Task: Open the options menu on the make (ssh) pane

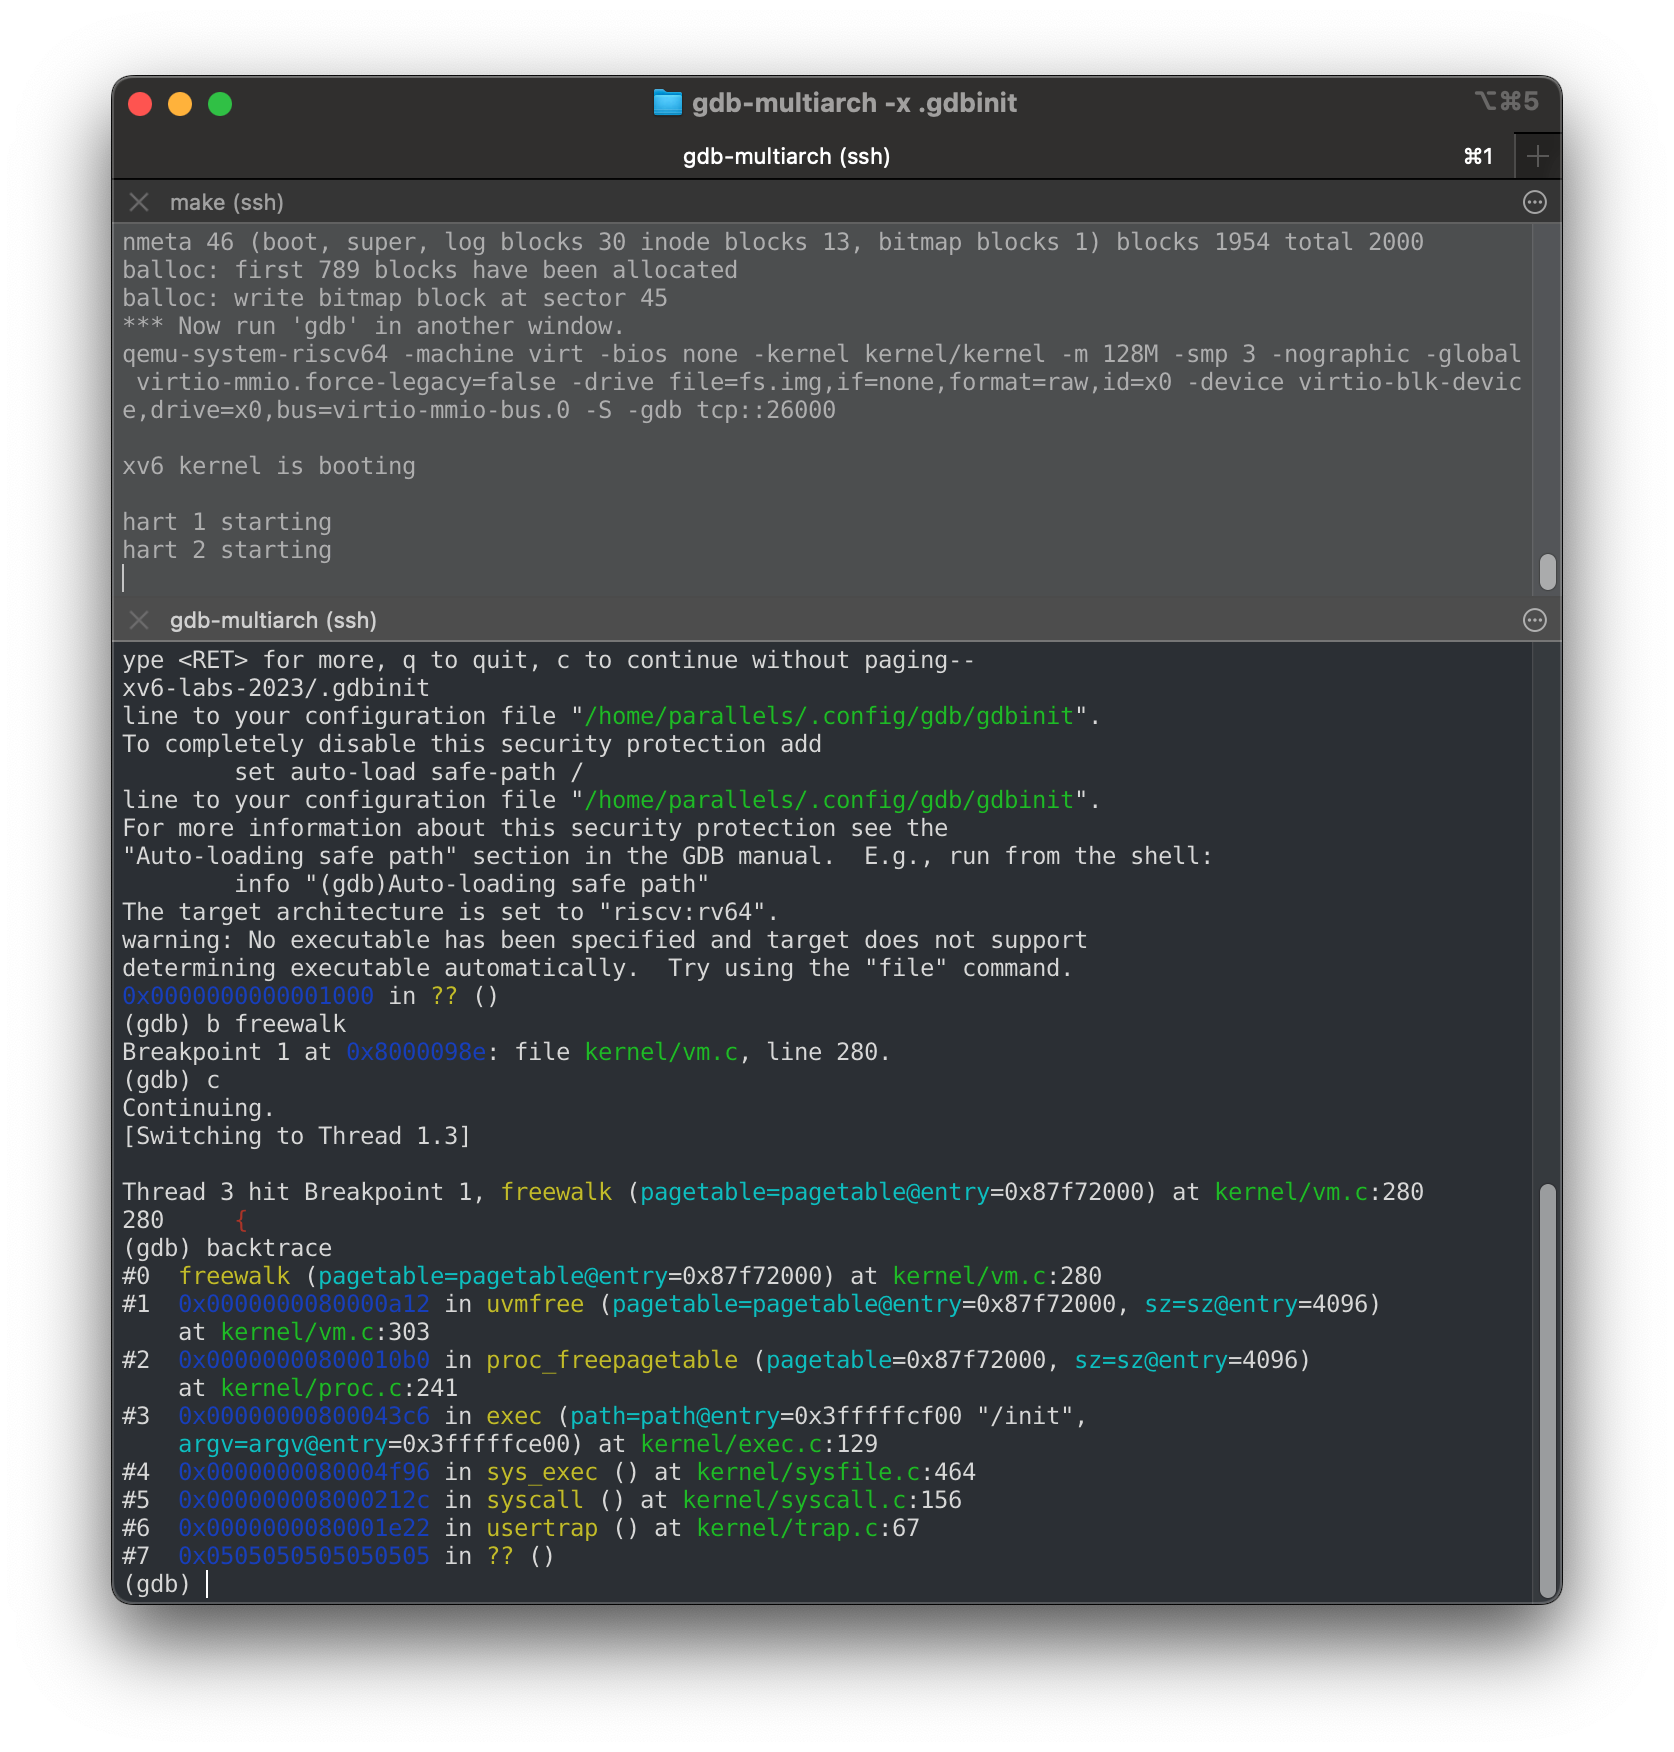Action: (x=1535, y=202)
